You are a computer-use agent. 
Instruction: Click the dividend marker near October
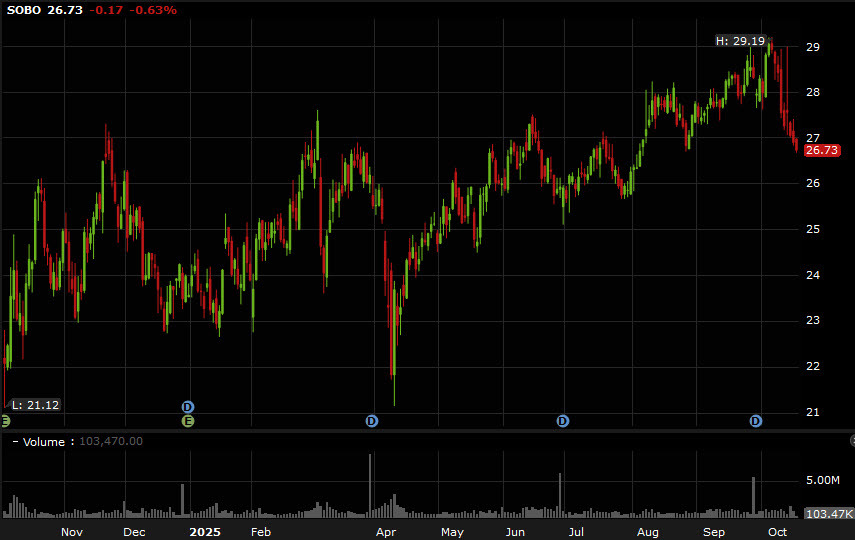756,421
